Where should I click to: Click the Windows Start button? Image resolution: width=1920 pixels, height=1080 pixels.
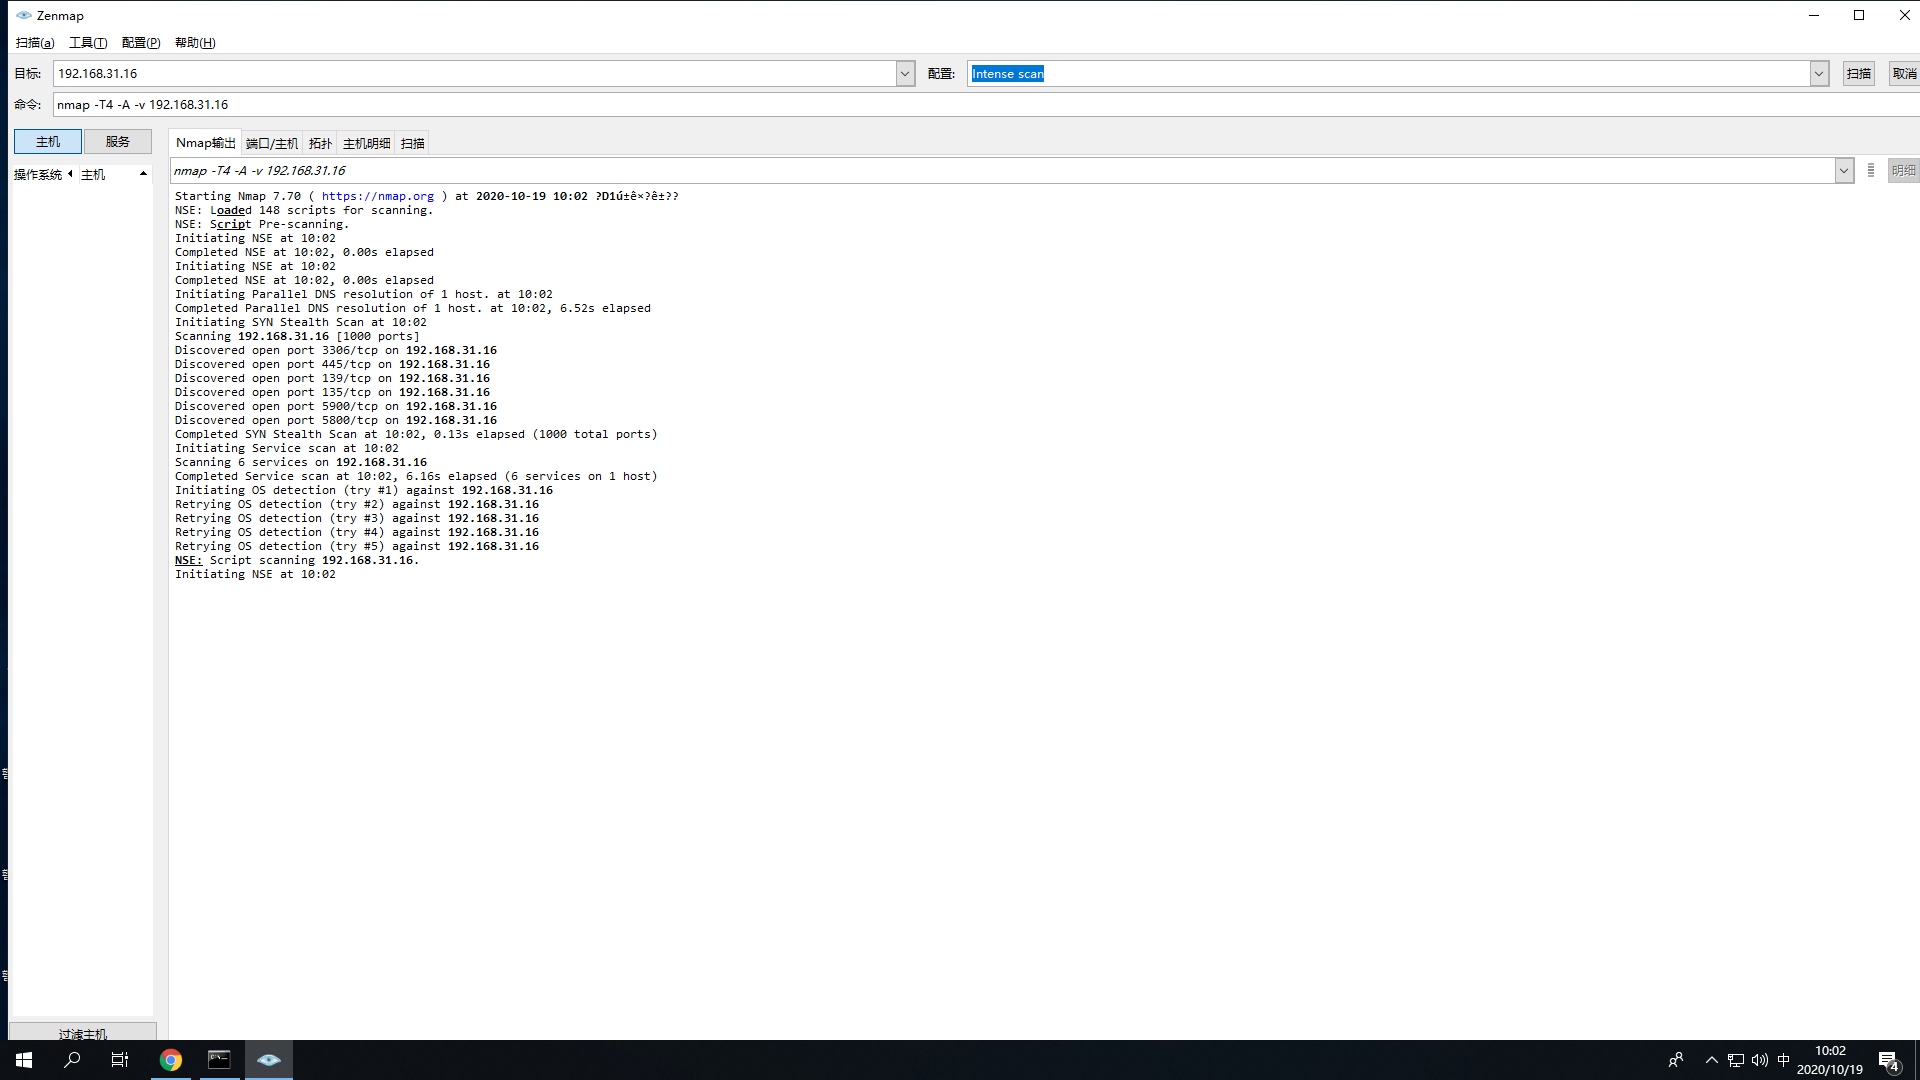24,1060
